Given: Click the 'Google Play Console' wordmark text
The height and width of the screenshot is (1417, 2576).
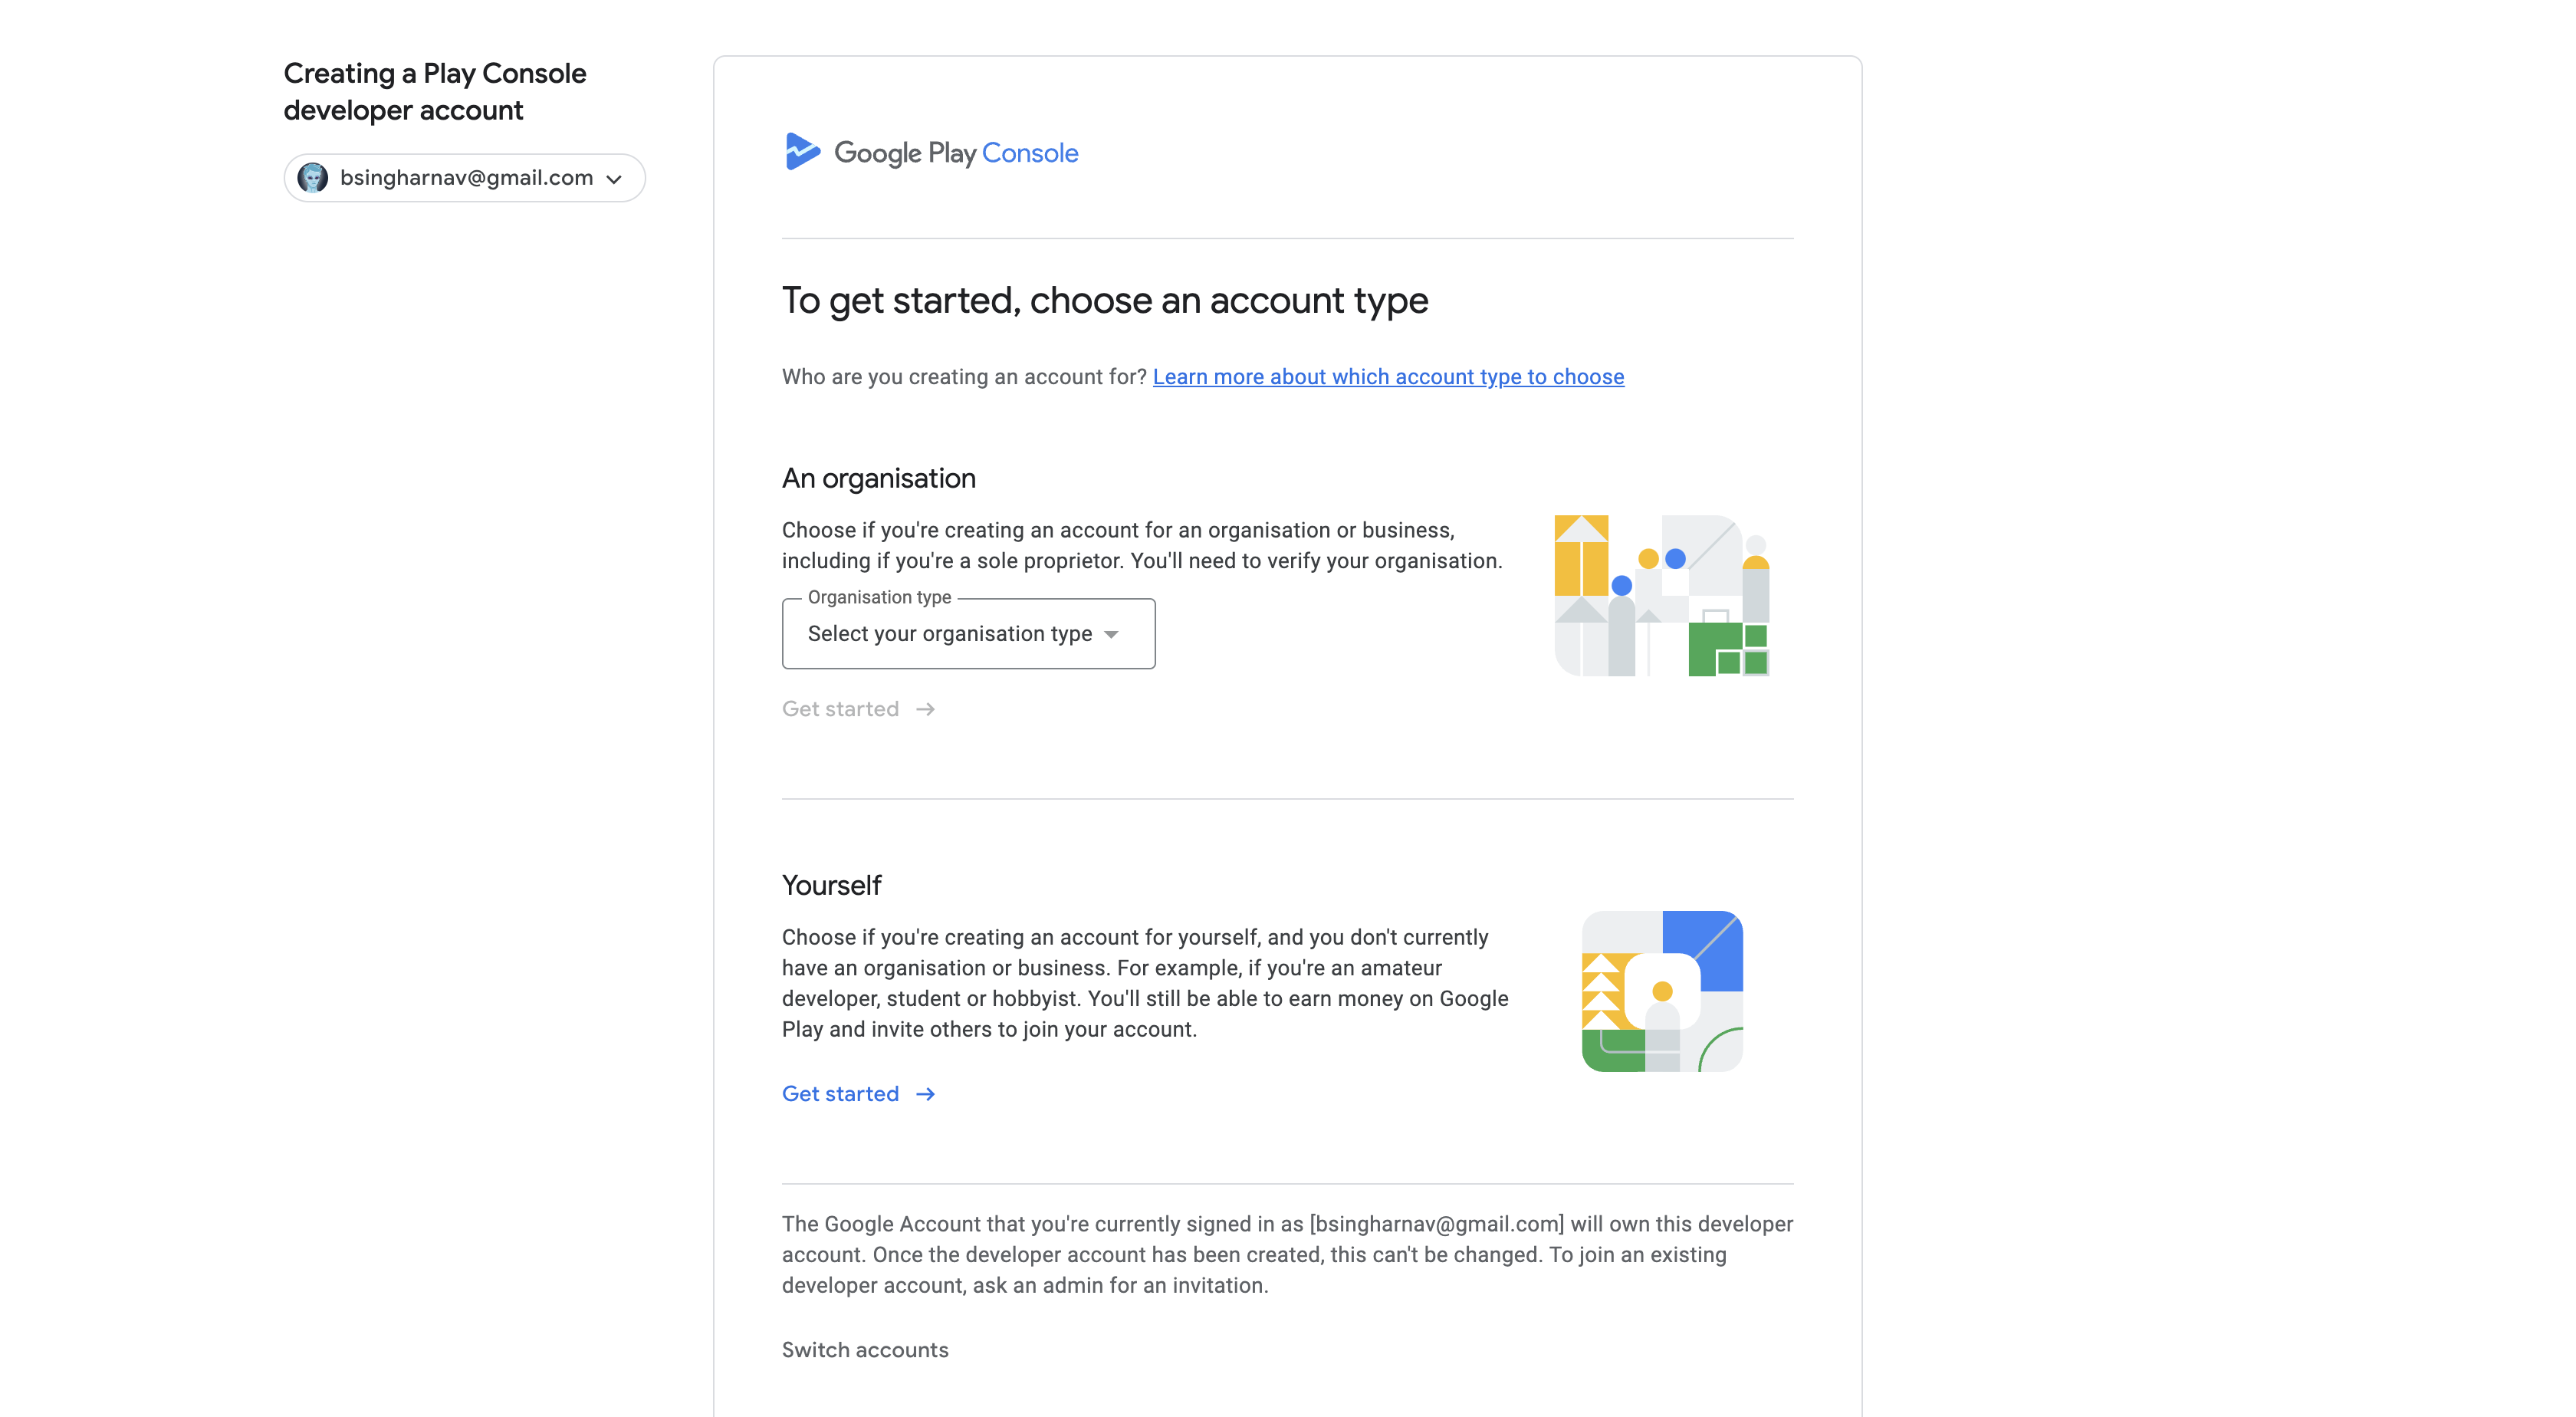Looking at the screenshot, I should [956, 153].
